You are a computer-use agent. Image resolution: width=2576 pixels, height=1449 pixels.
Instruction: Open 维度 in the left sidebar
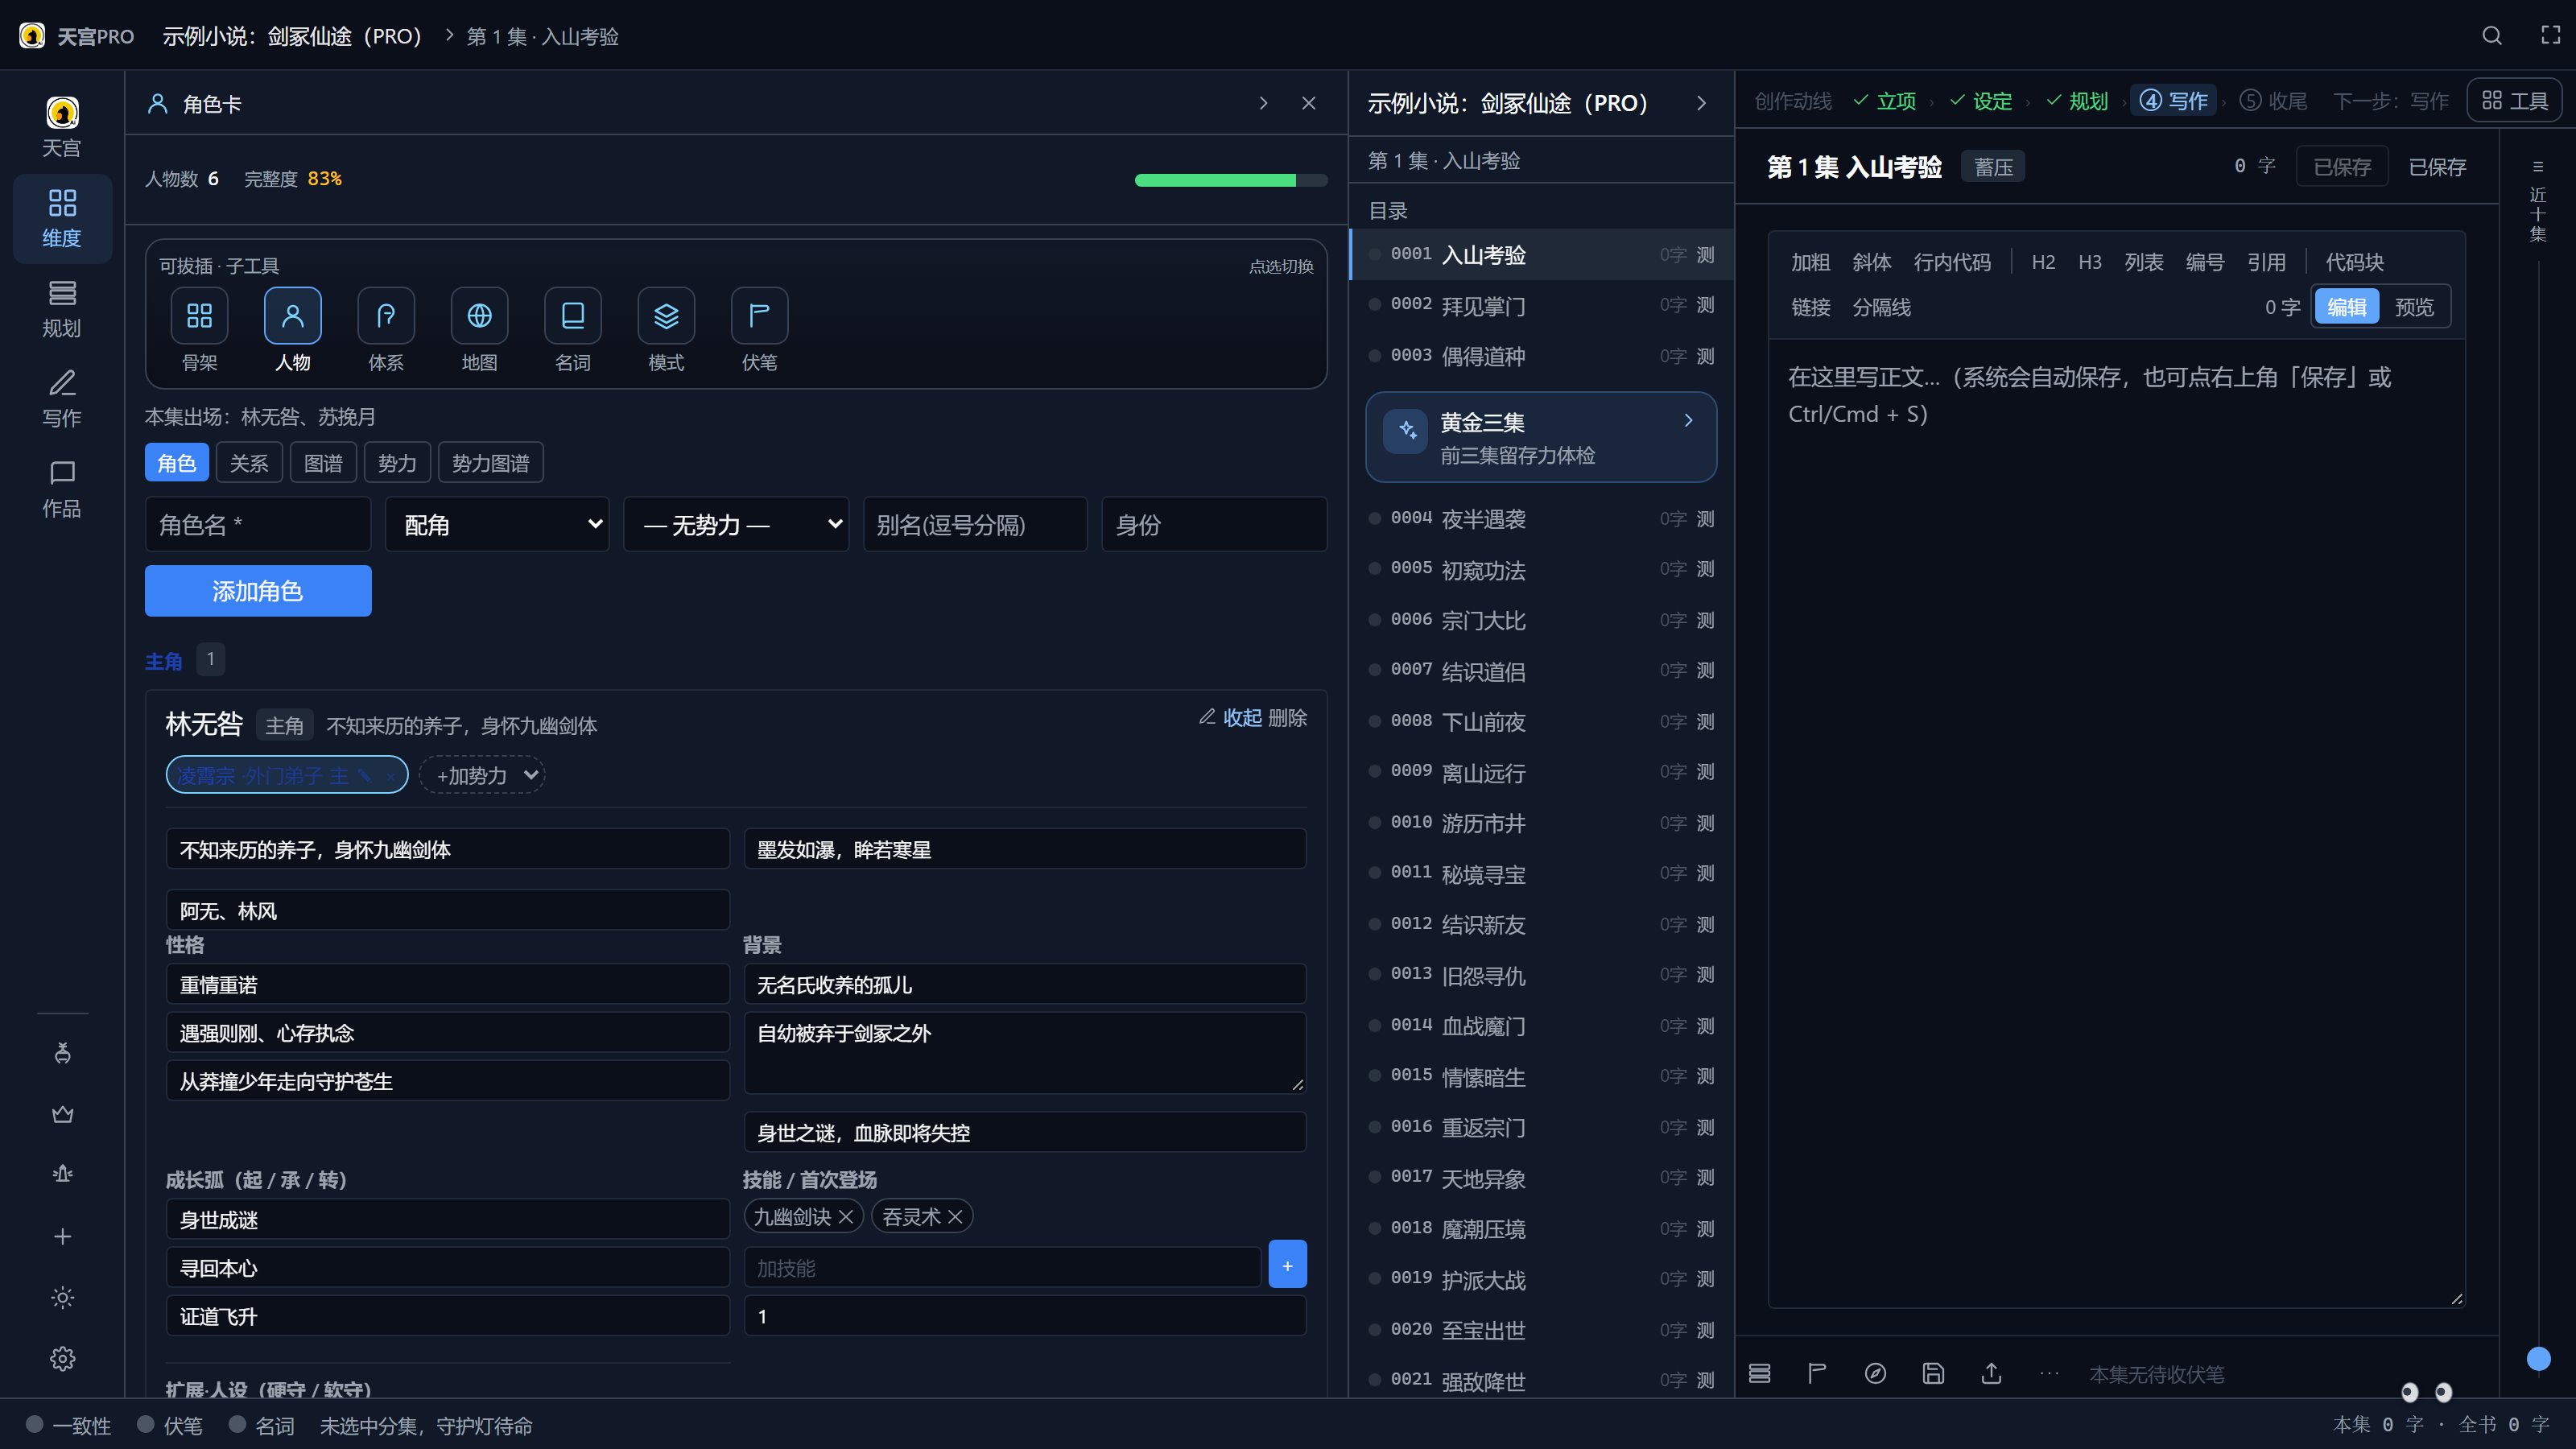pos(62,218)
